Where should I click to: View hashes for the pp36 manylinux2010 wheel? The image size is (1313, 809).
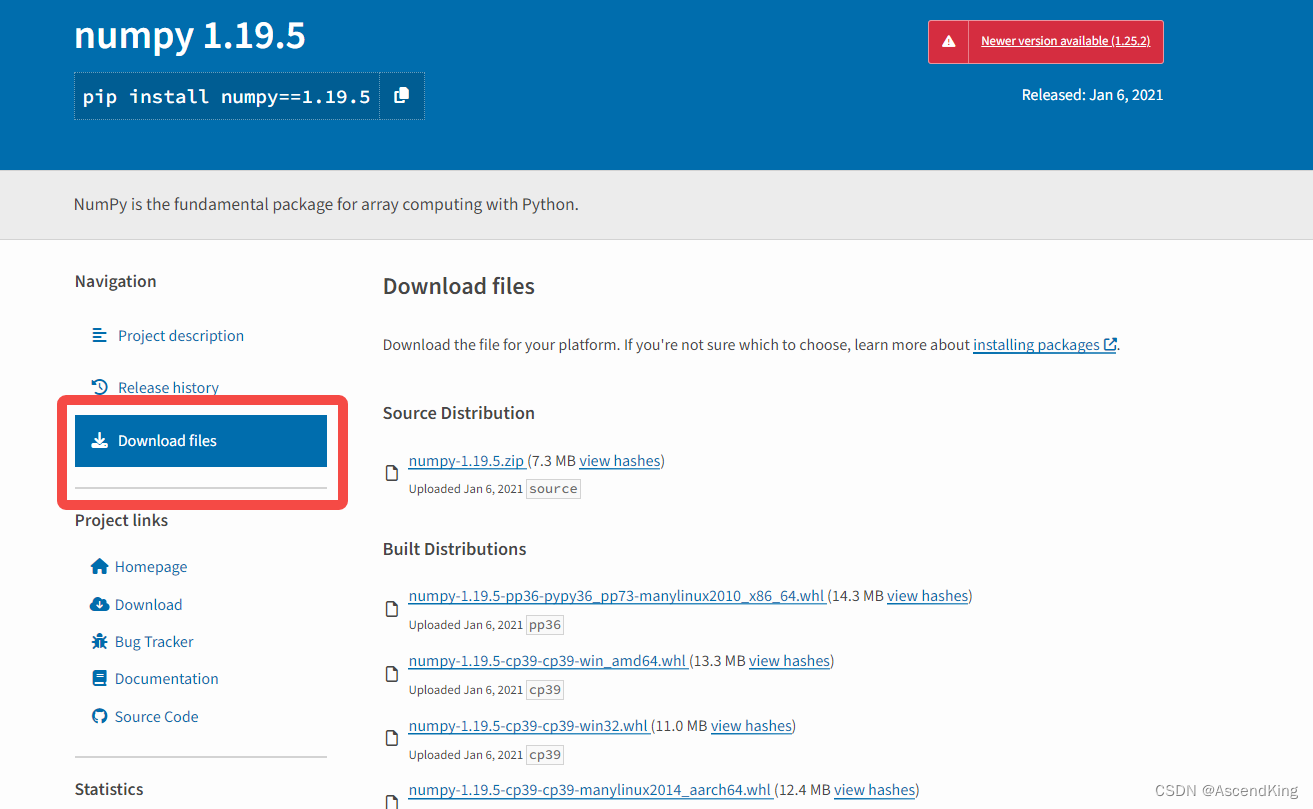click(x=927, y=596)
